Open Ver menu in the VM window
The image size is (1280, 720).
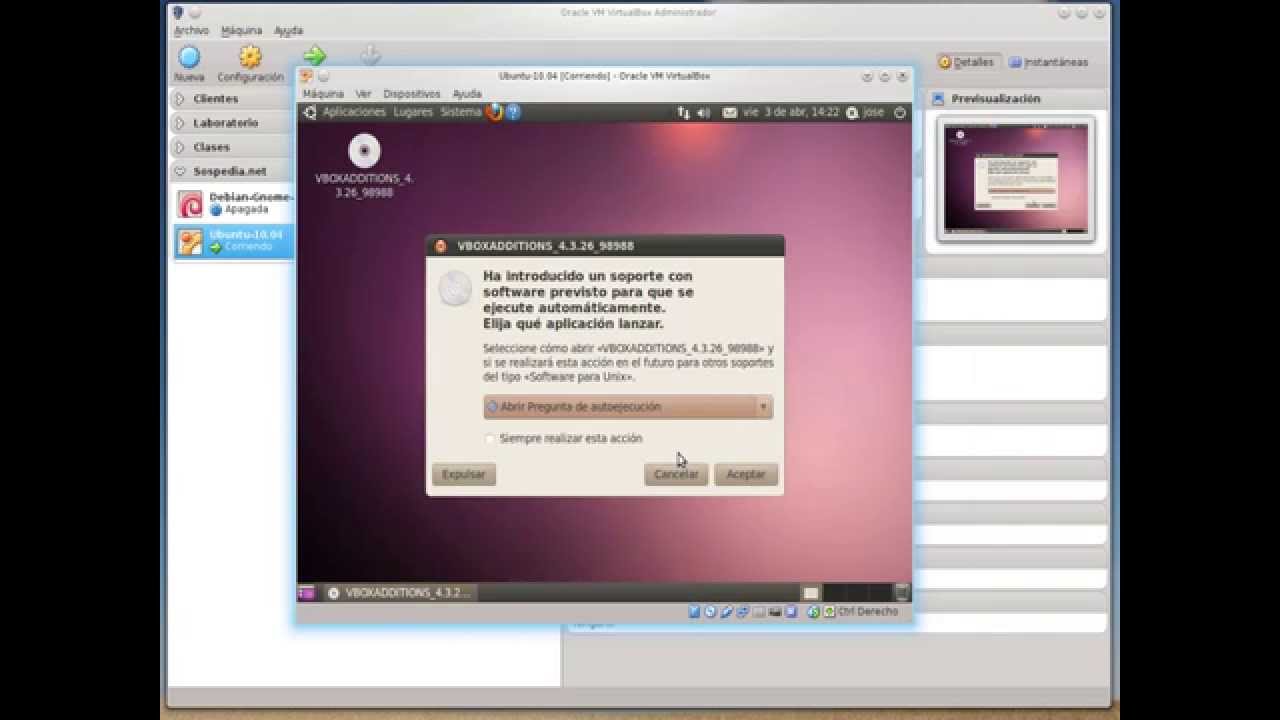coord(363,94)
